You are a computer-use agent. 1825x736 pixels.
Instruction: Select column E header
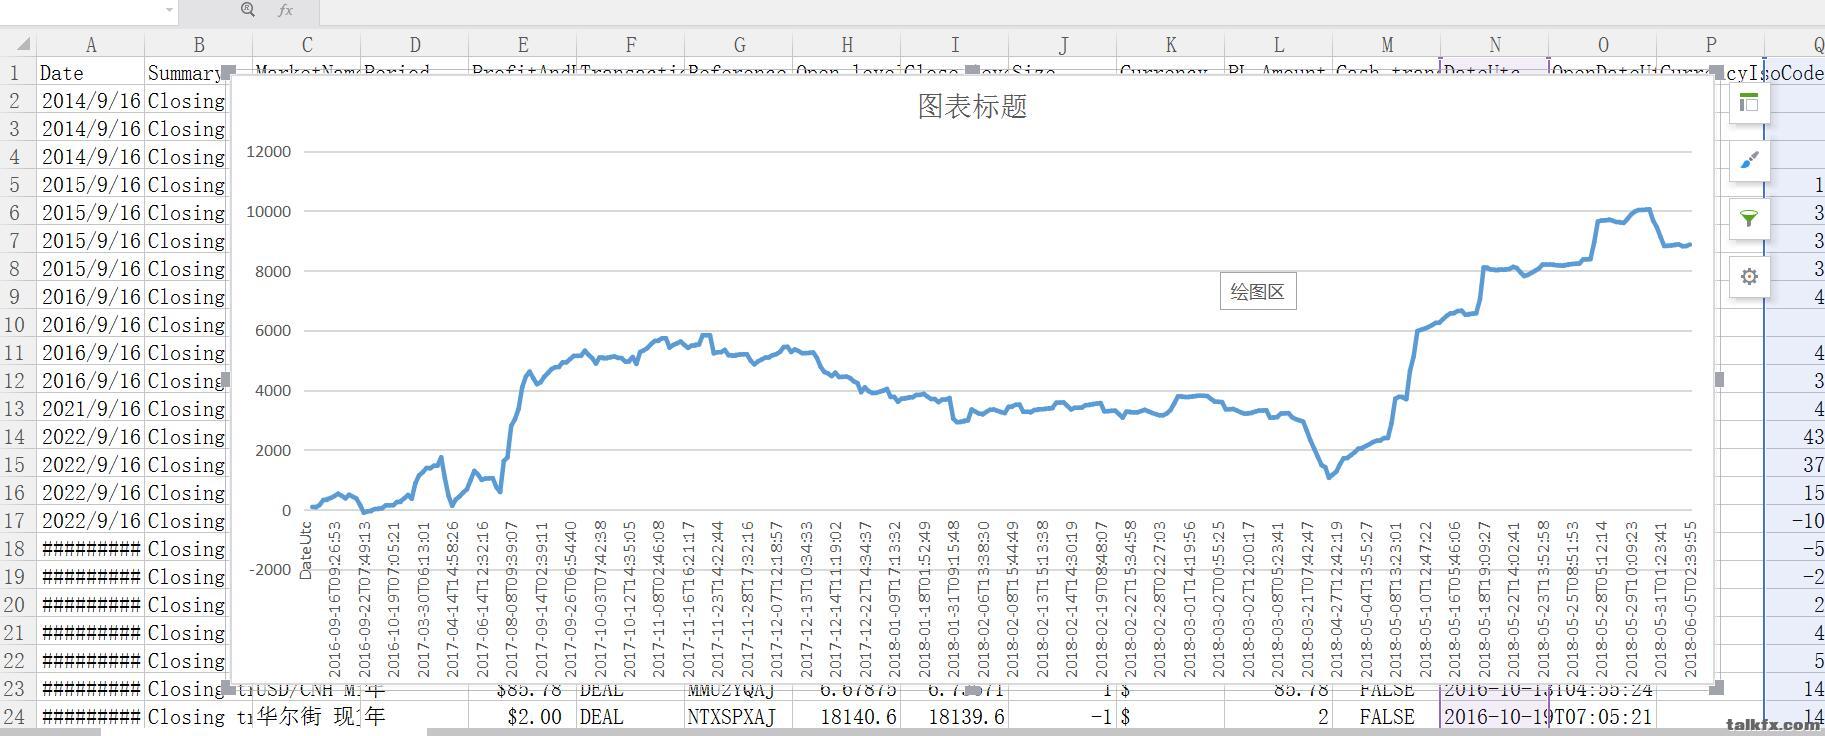coord(522,44)
